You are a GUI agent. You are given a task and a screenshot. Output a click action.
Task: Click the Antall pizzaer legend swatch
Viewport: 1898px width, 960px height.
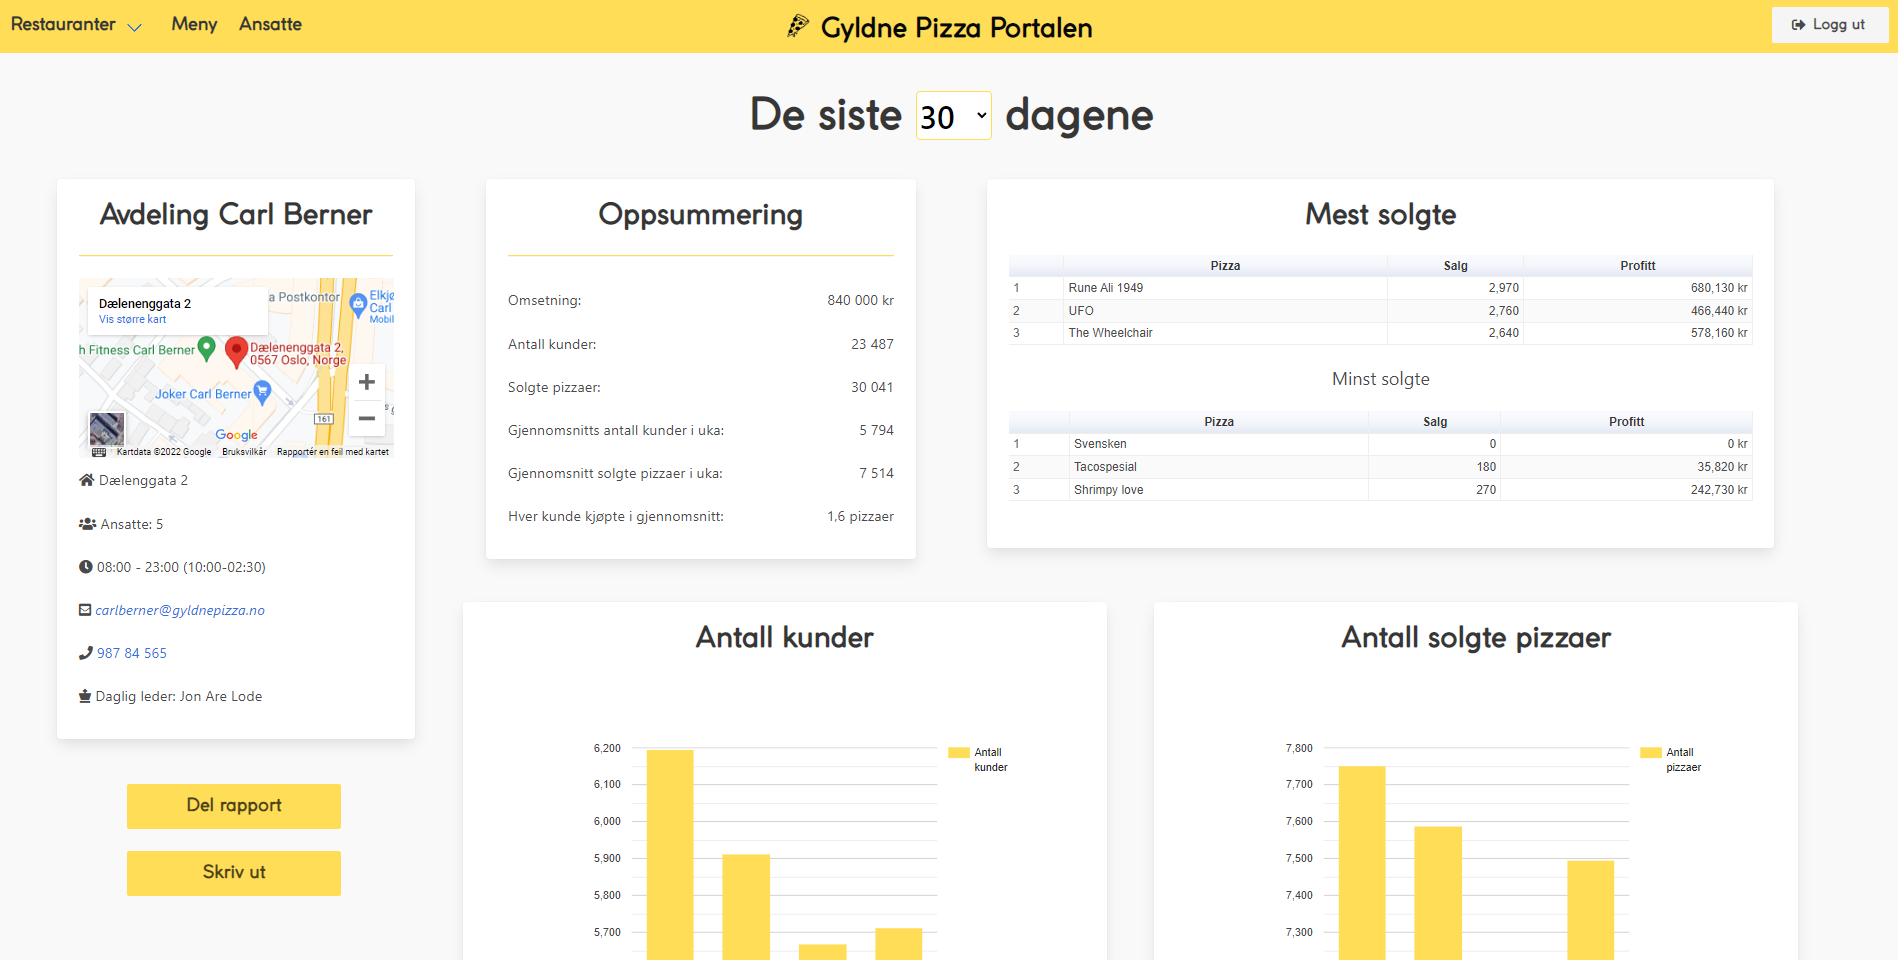1651,753
